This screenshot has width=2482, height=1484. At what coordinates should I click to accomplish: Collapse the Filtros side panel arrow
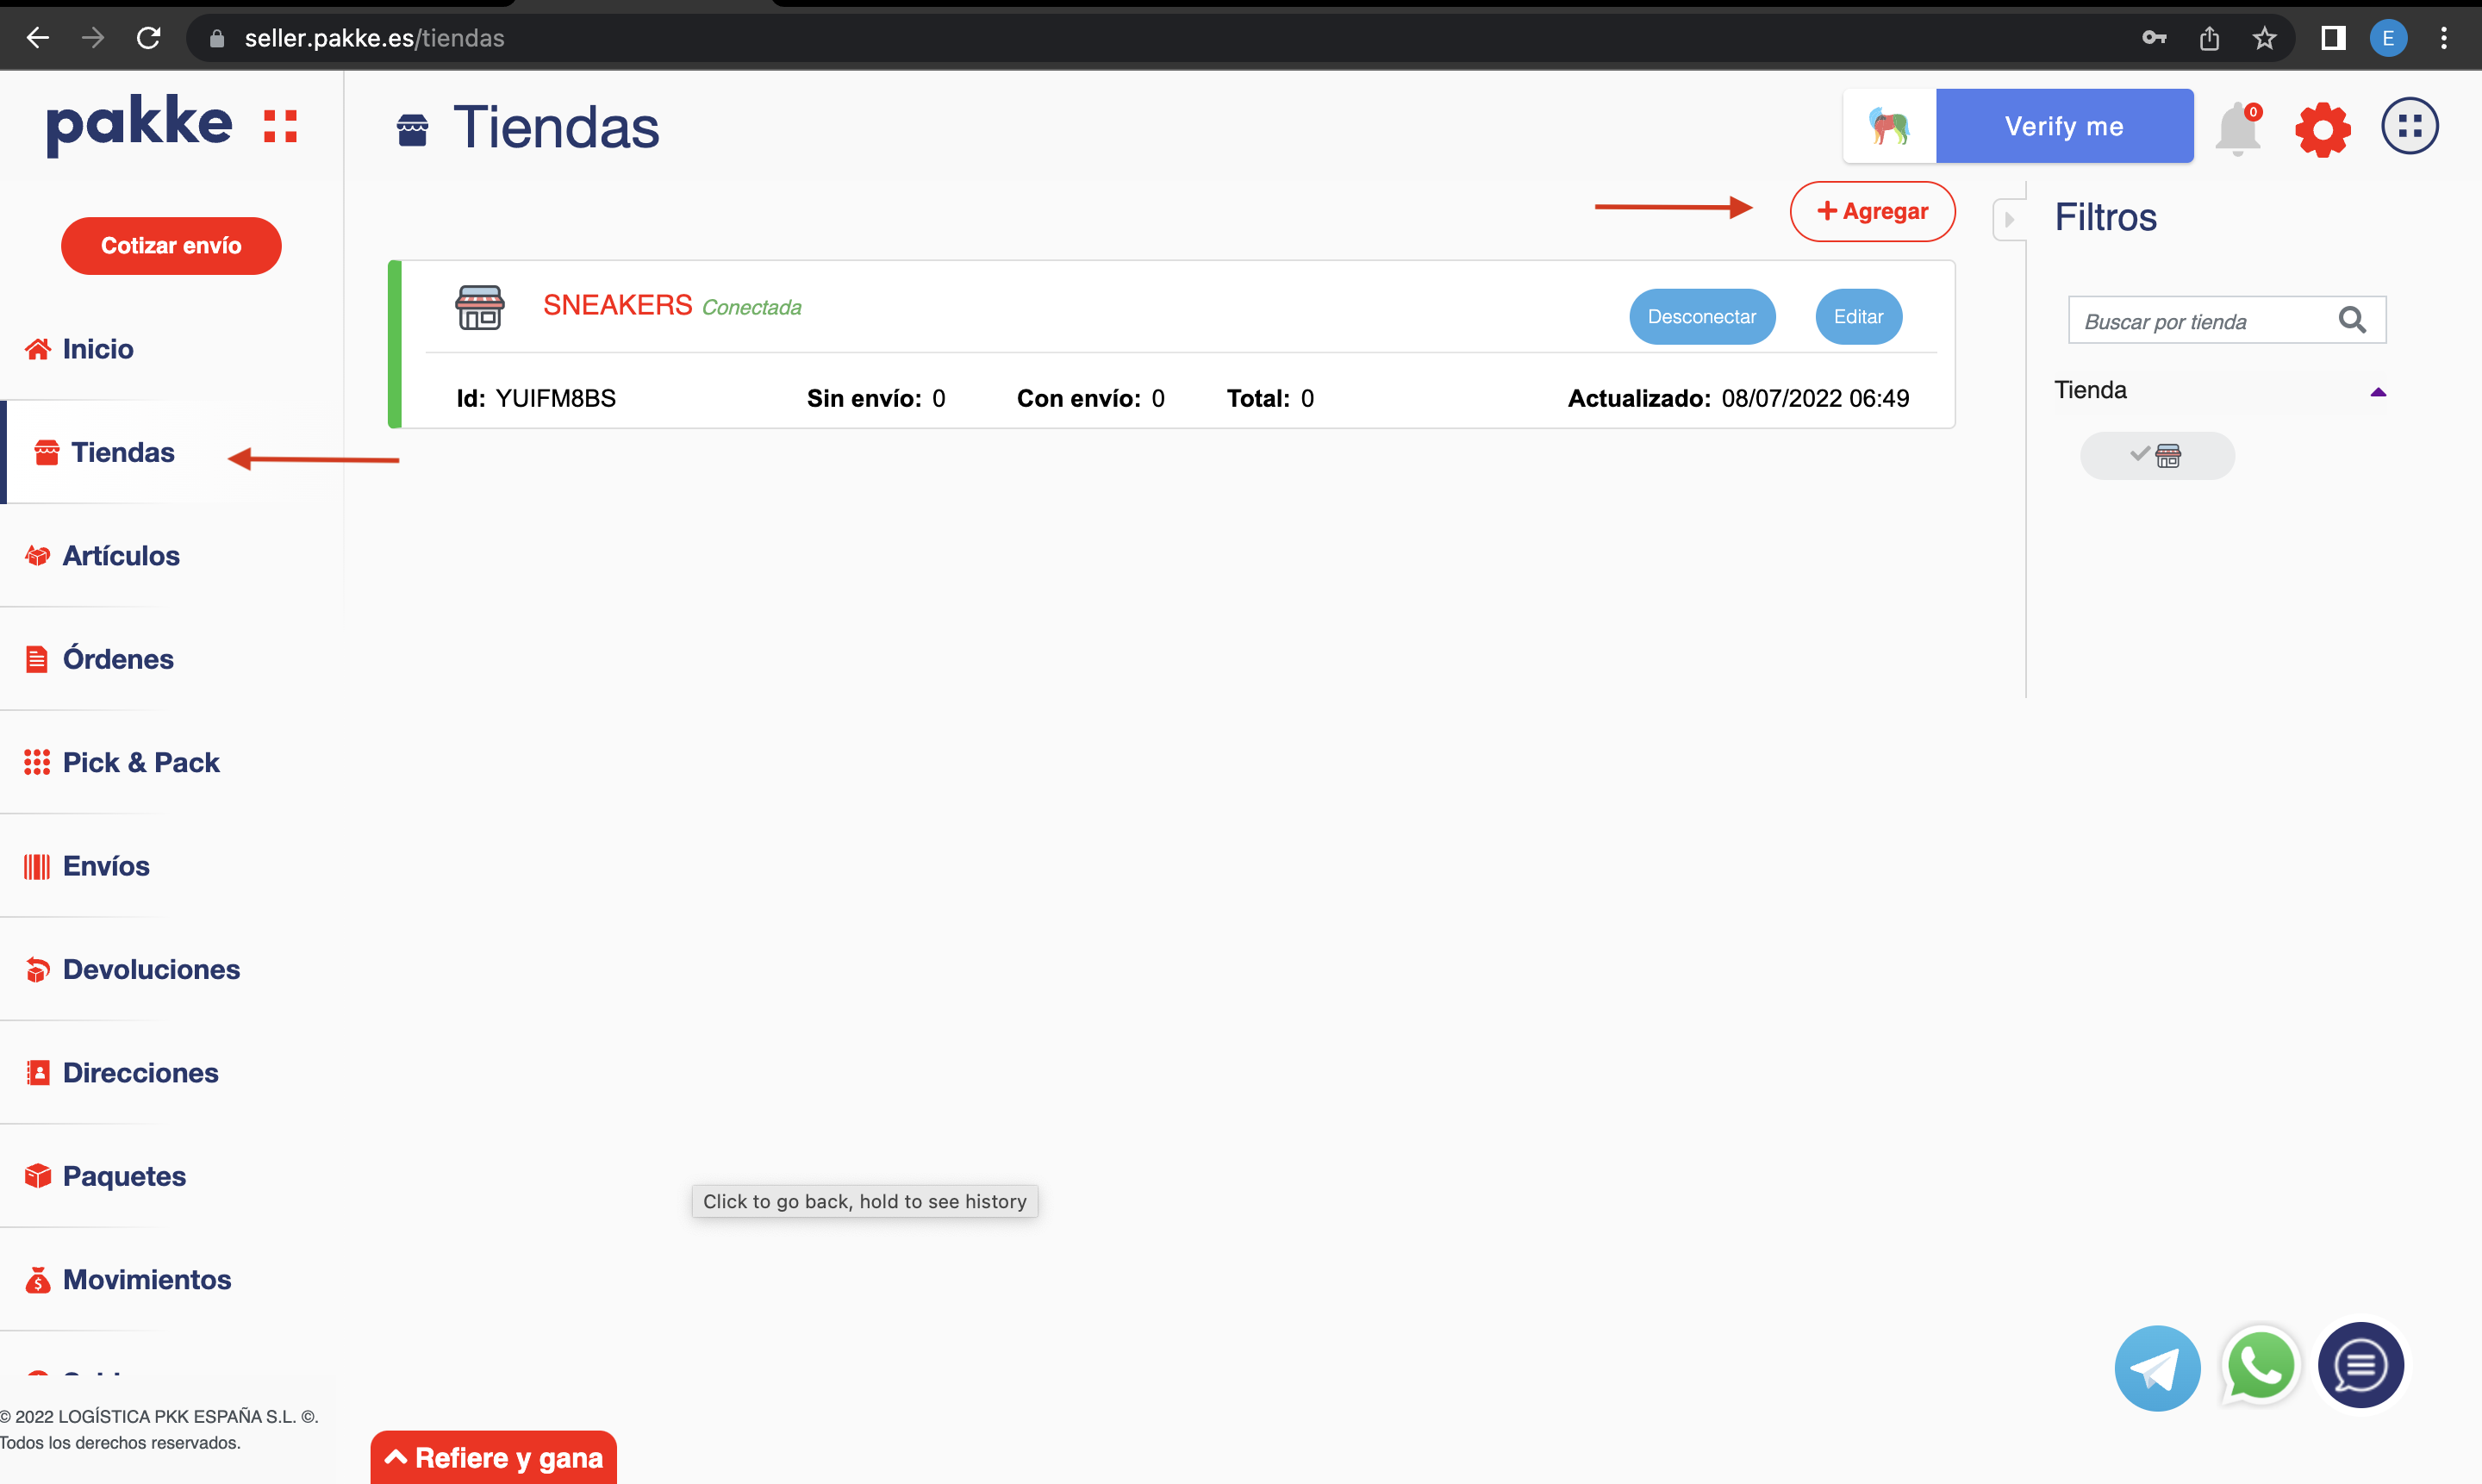point(2008,219)
